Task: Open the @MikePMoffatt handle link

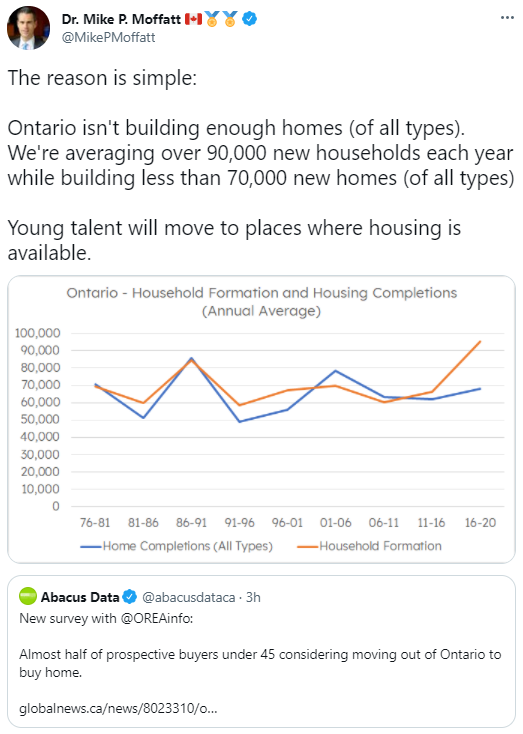Action: [x=108, y=37]
